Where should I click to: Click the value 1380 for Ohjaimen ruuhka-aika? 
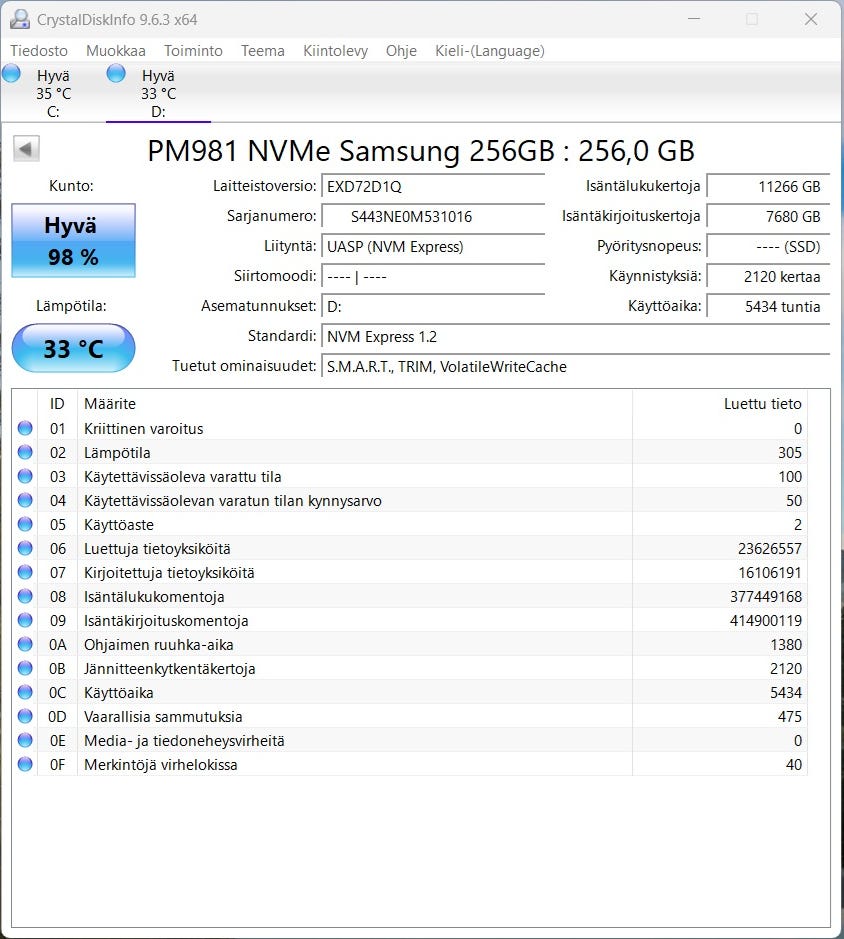point(786,644)
